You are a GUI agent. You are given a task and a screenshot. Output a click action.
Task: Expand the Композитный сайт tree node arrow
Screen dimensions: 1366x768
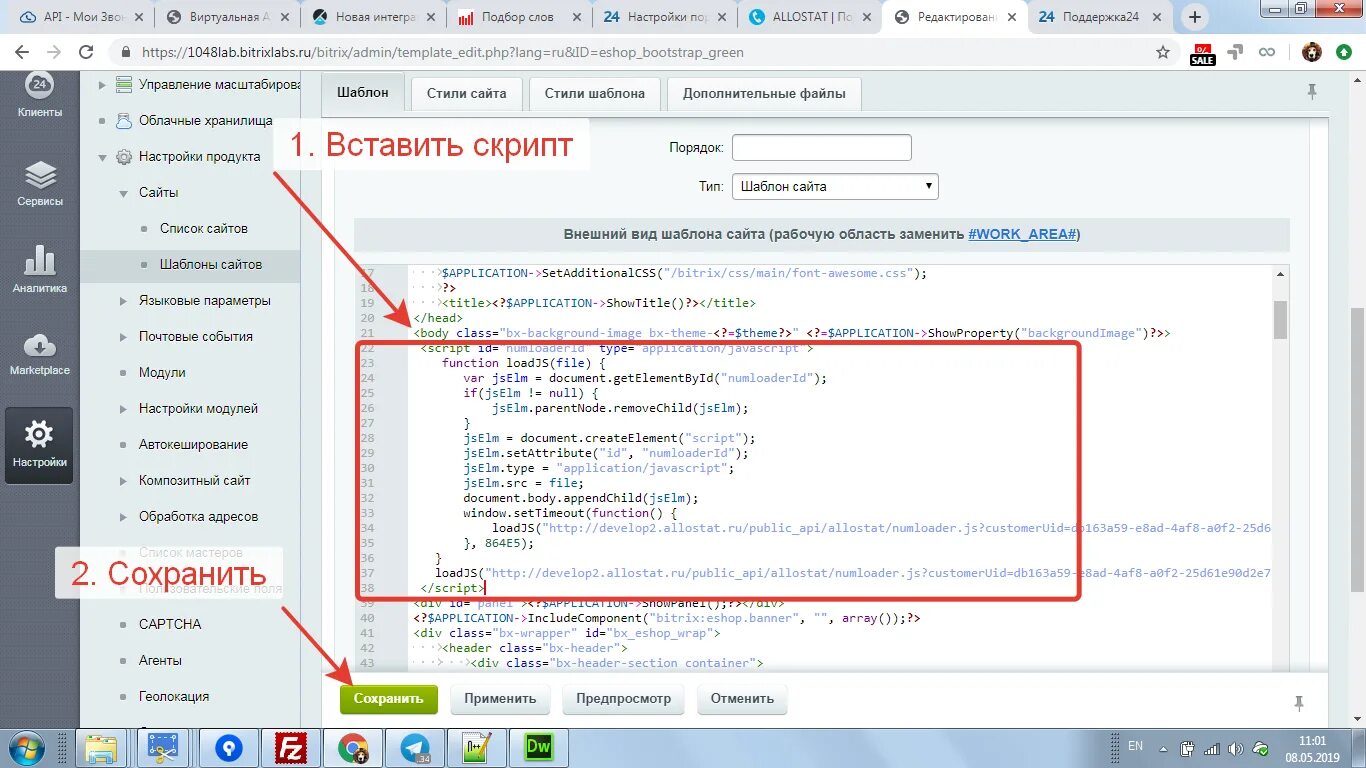pyautogui.click(x=123, y=481)
